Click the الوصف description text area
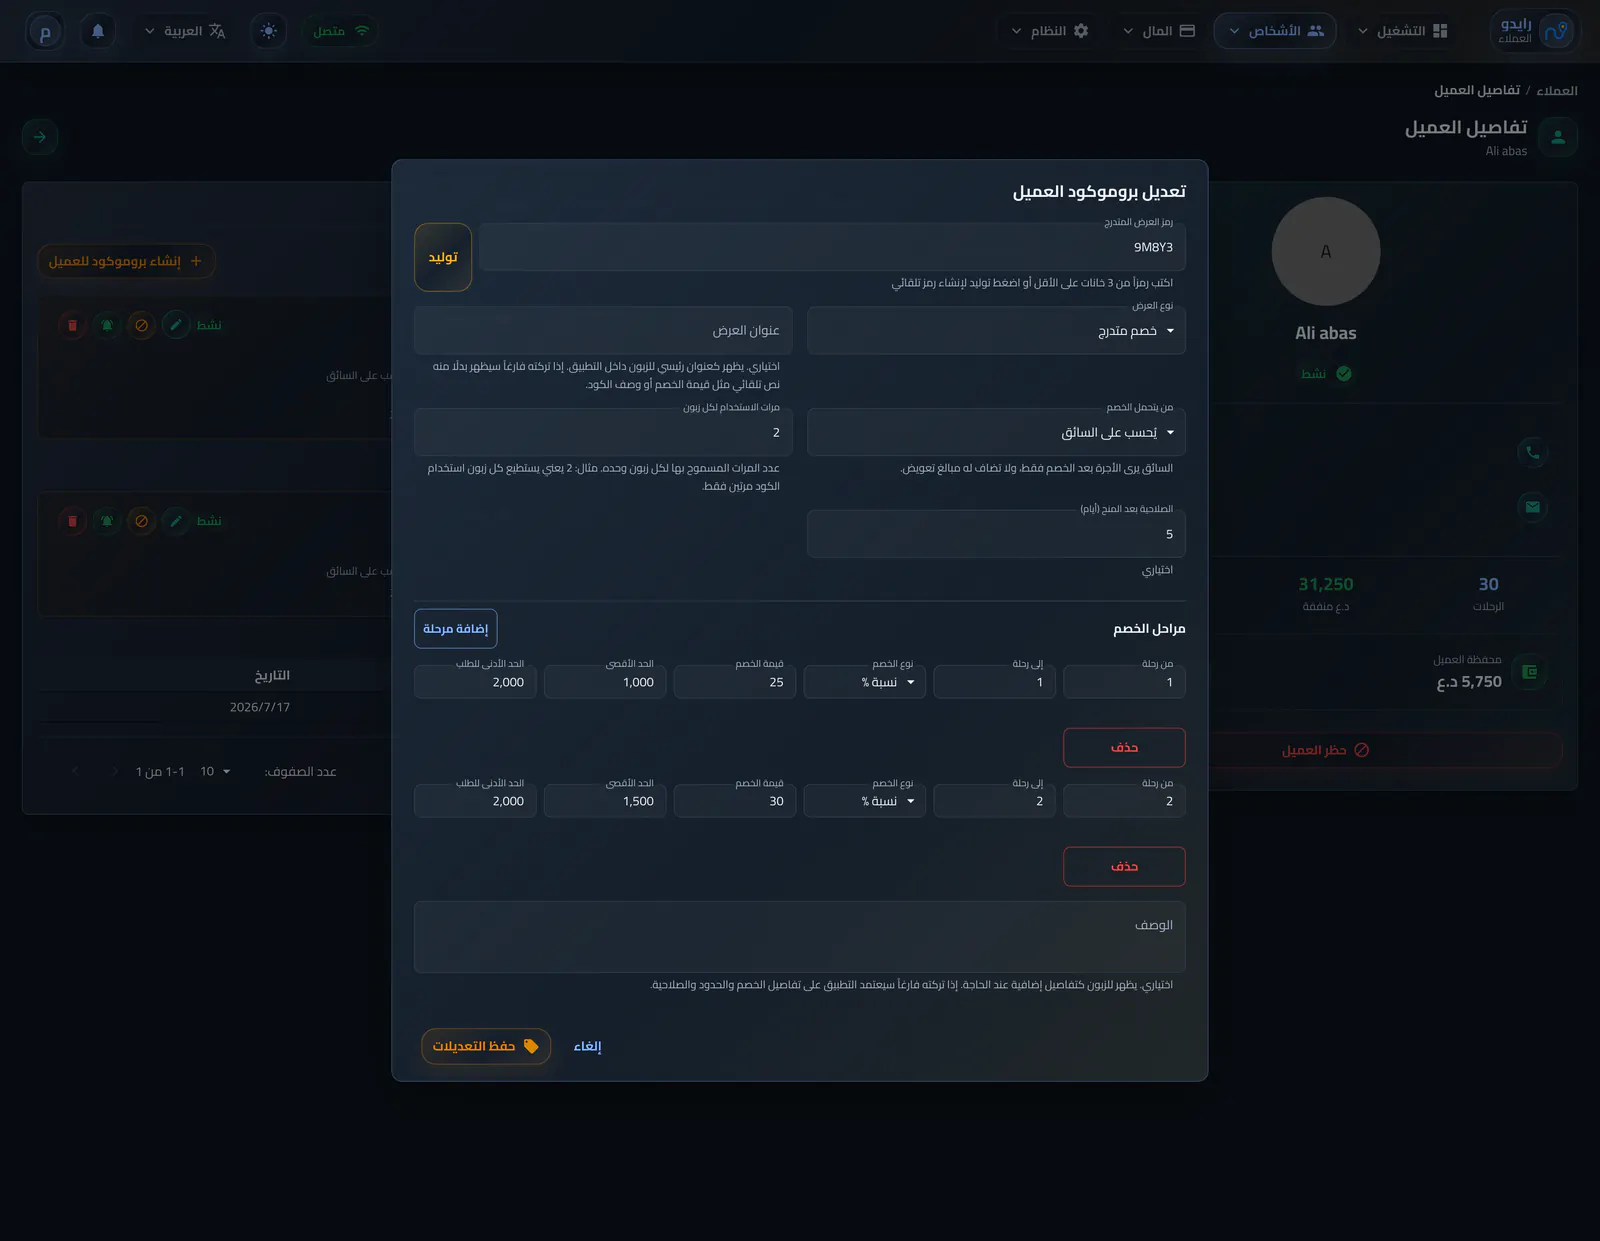 tap(800, 938)
